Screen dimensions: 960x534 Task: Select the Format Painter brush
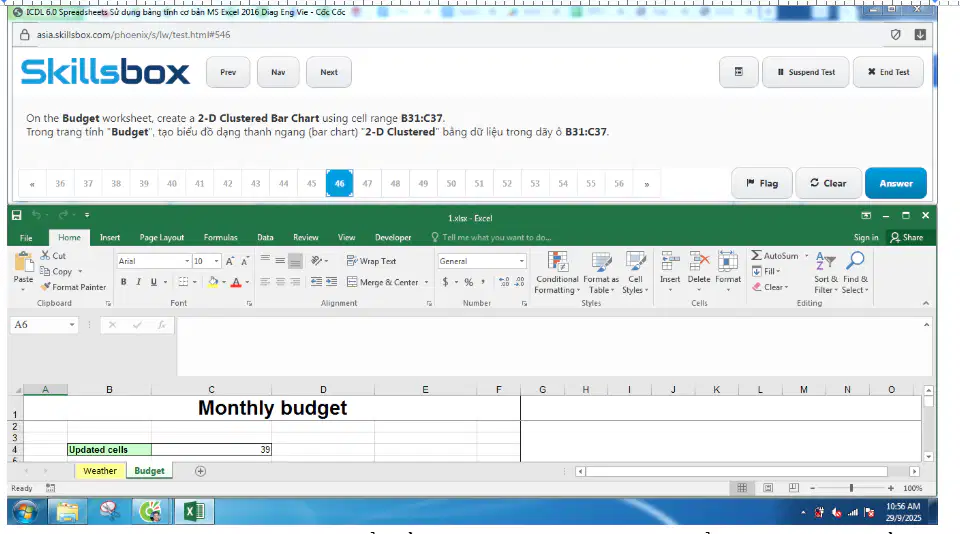click(x=45, y=287)
